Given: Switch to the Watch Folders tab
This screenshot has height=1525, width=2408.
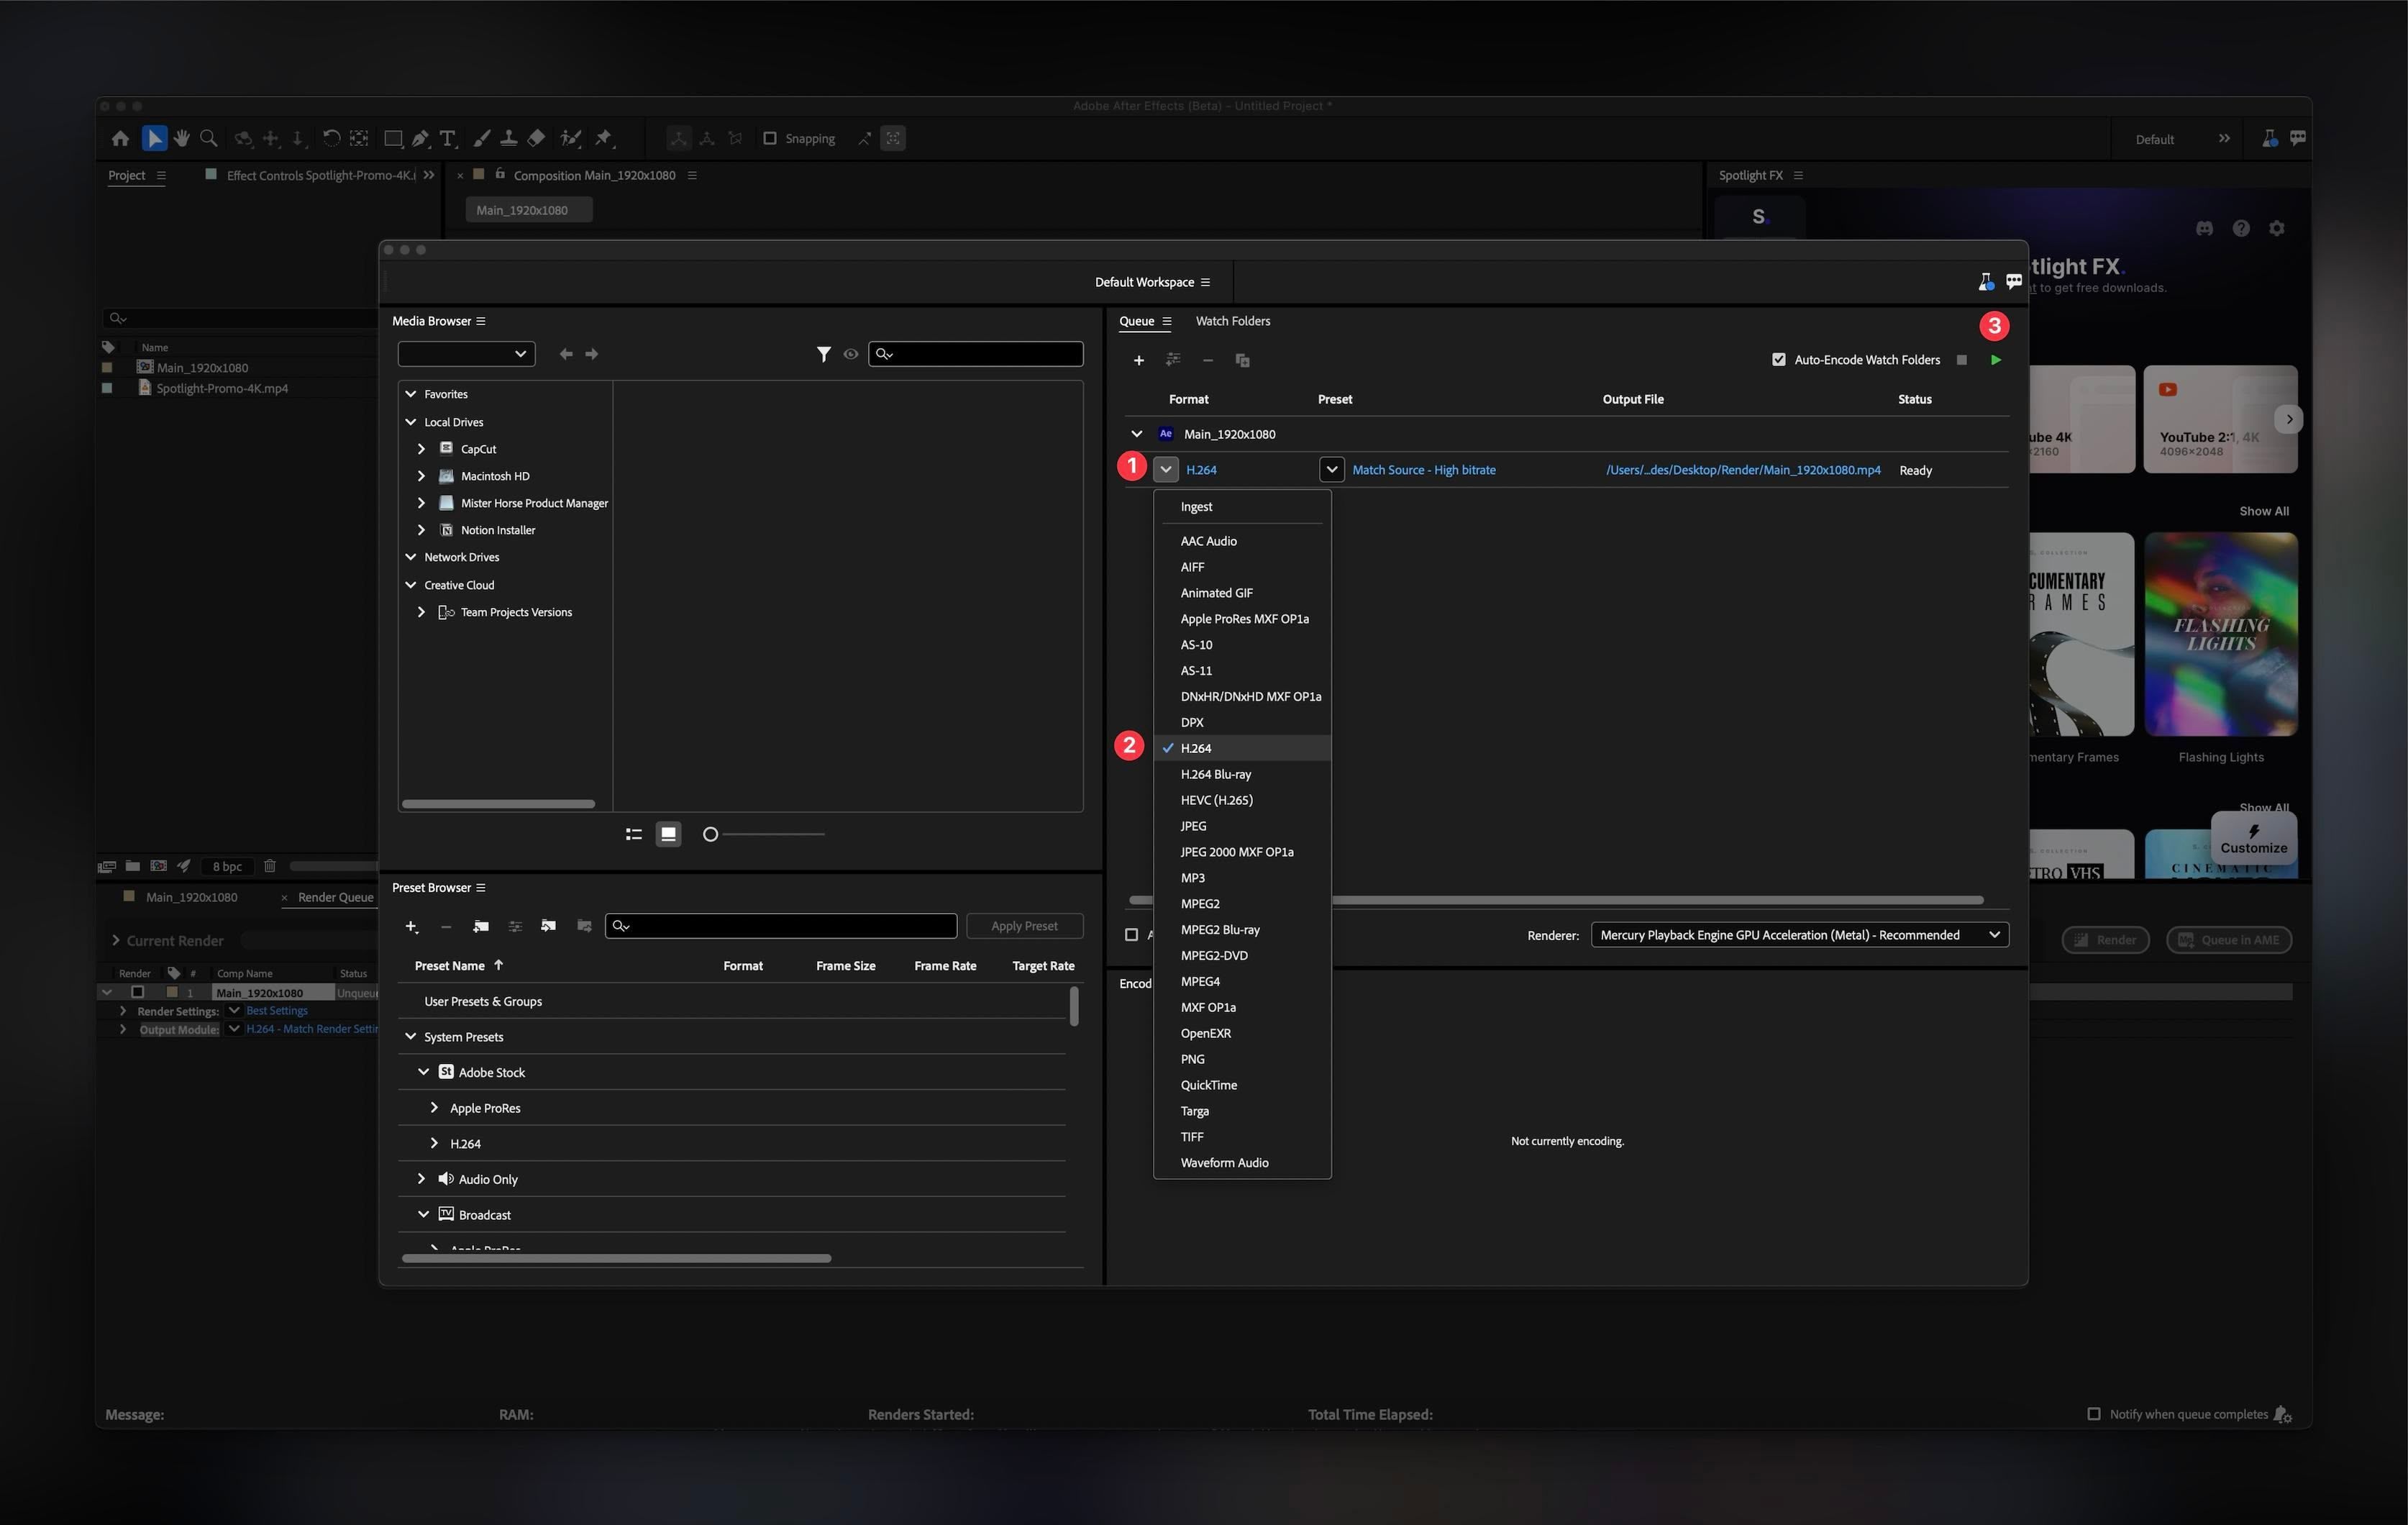Looking at the screenshot, I should [1232, 321].
